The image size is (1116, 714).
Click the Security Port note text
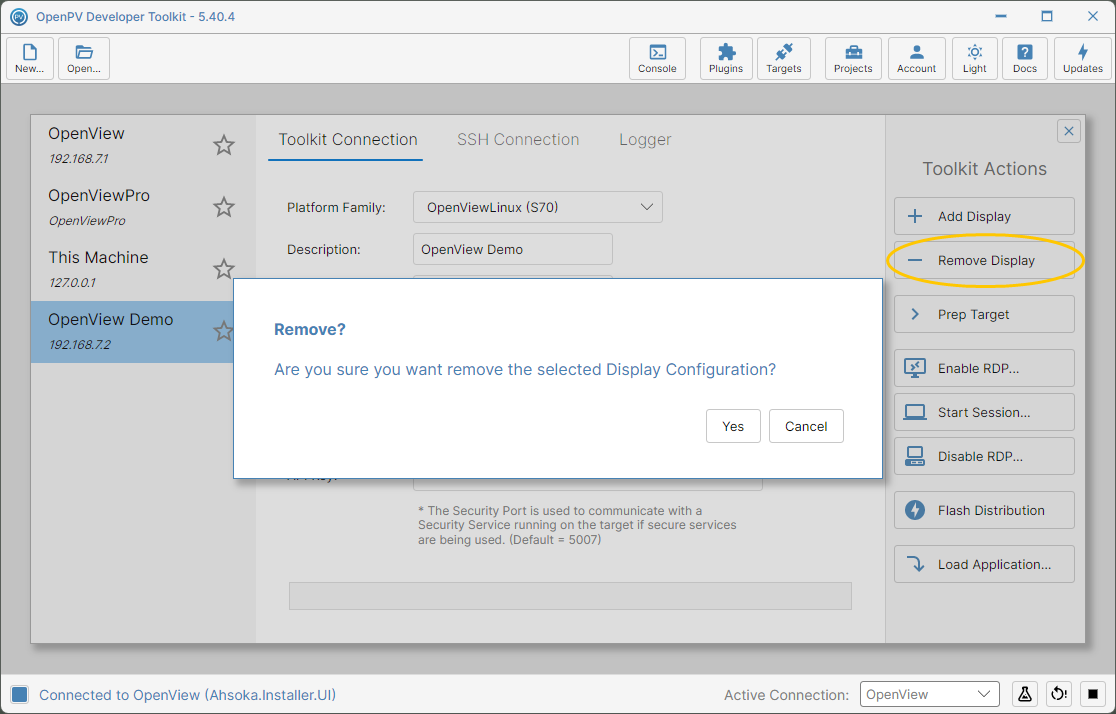pyautogui.click(x=577, y=525)
